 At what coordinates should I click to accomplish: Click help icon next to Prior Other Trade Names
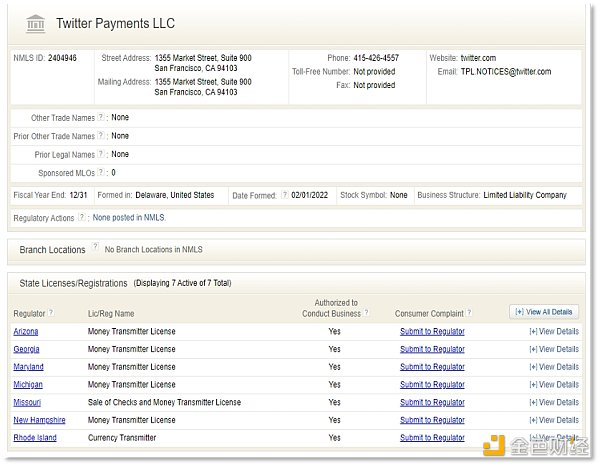[x=101, y=136]
